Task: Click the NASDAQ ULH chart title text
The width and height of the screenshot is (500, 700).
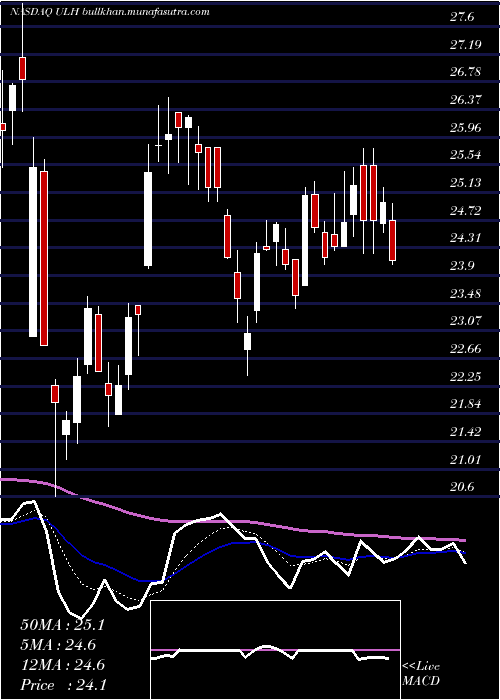Action: point(109,12)
